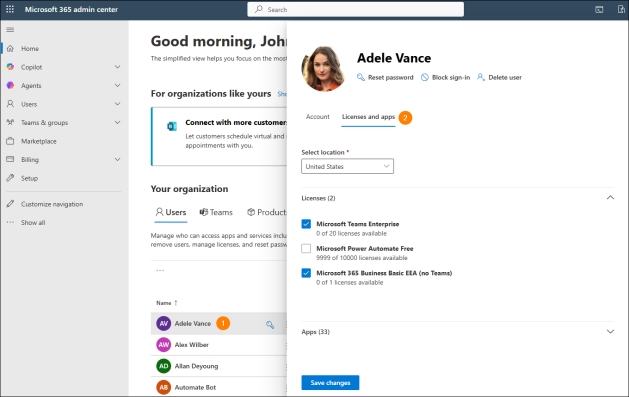The height and width of the screenshot is (397, 629).
Task: Open the Select location dropdown
Action: 347,166
